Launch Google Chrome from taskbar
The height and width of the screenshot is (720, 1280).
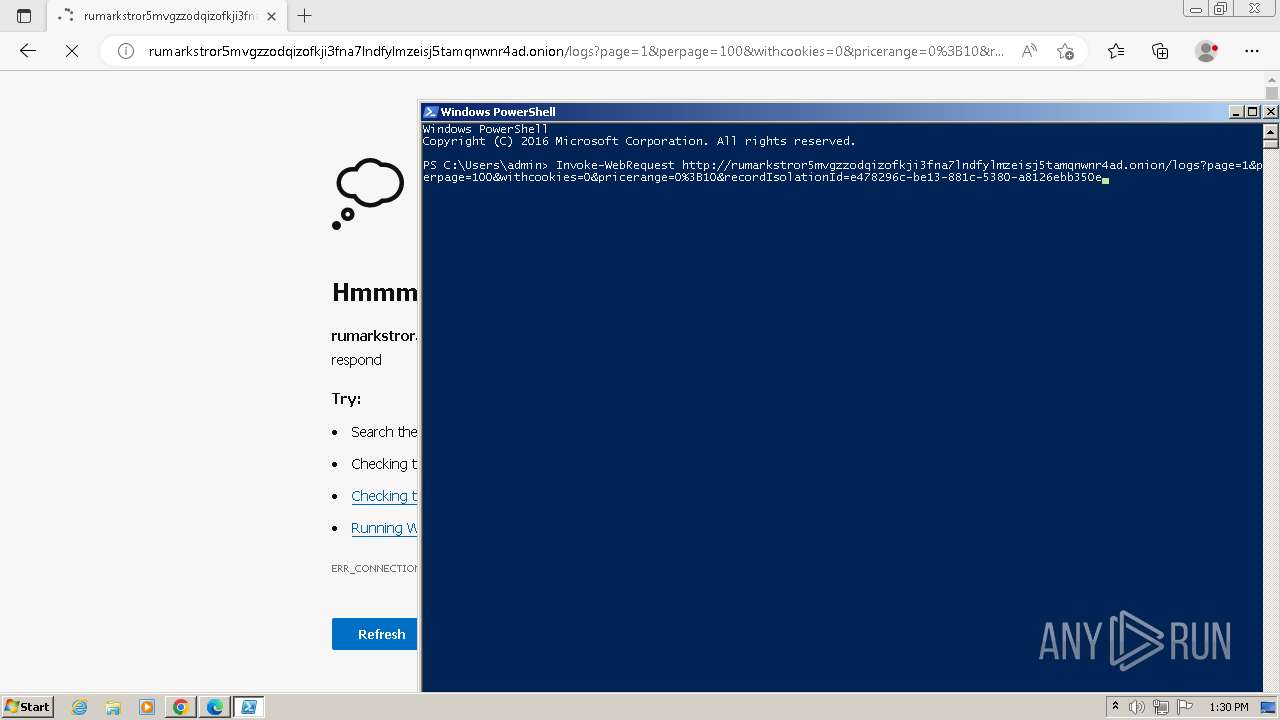[181, 707]
